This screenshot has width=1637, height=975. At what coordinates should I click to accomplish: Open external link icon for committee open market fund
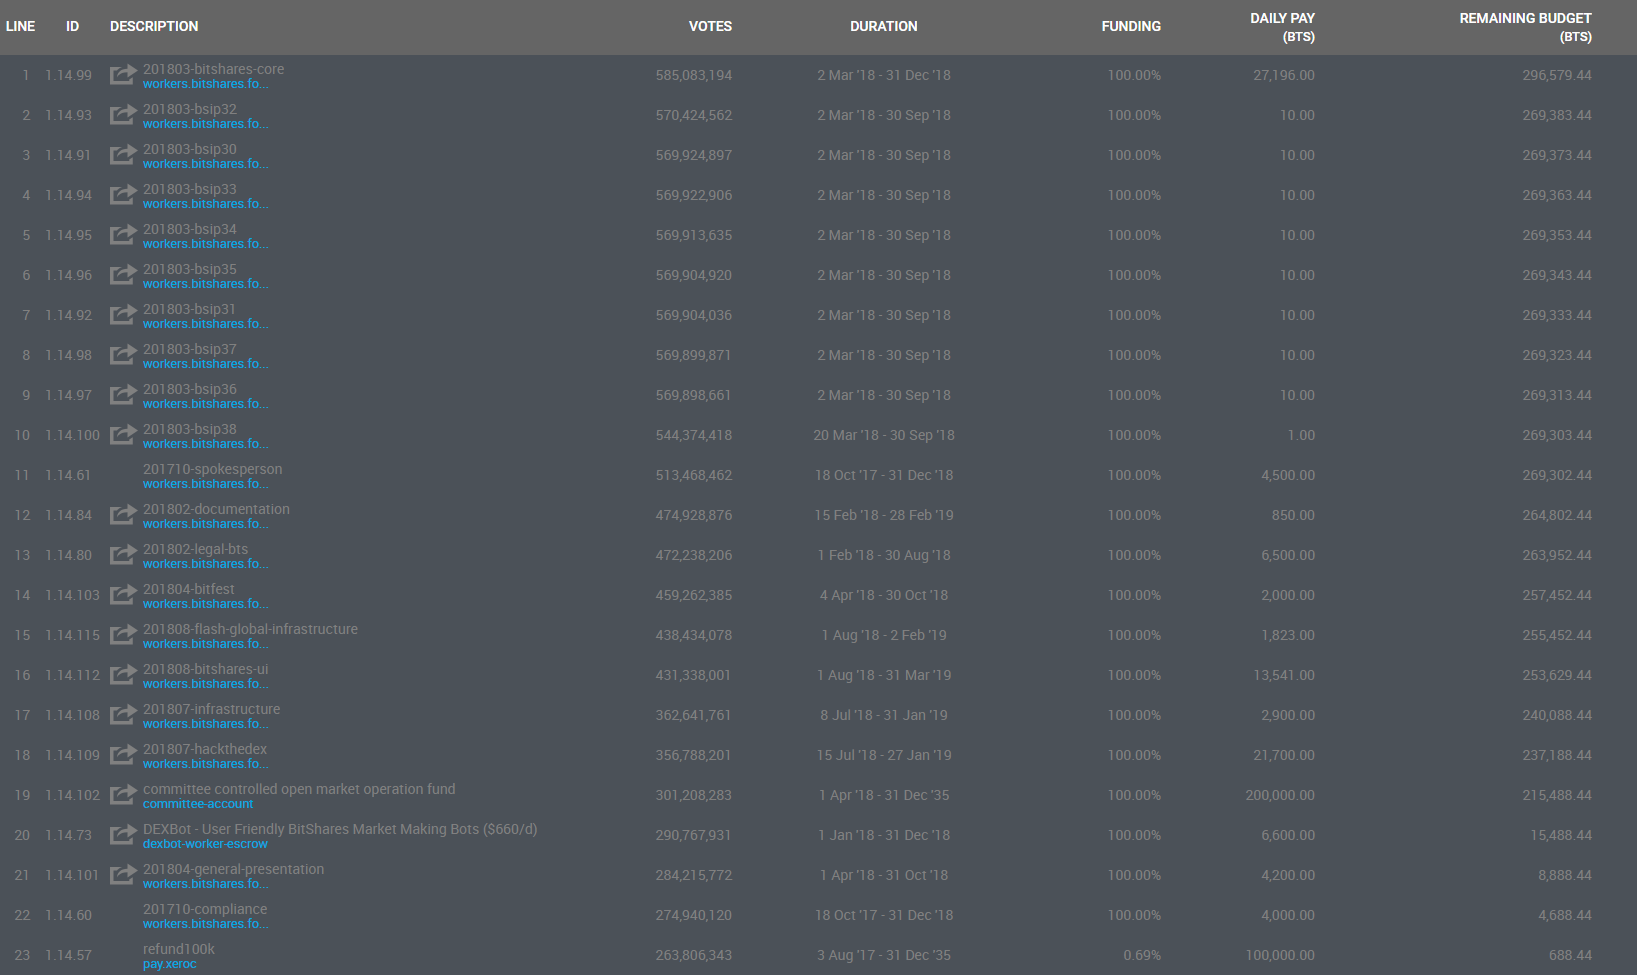[123, 795]
